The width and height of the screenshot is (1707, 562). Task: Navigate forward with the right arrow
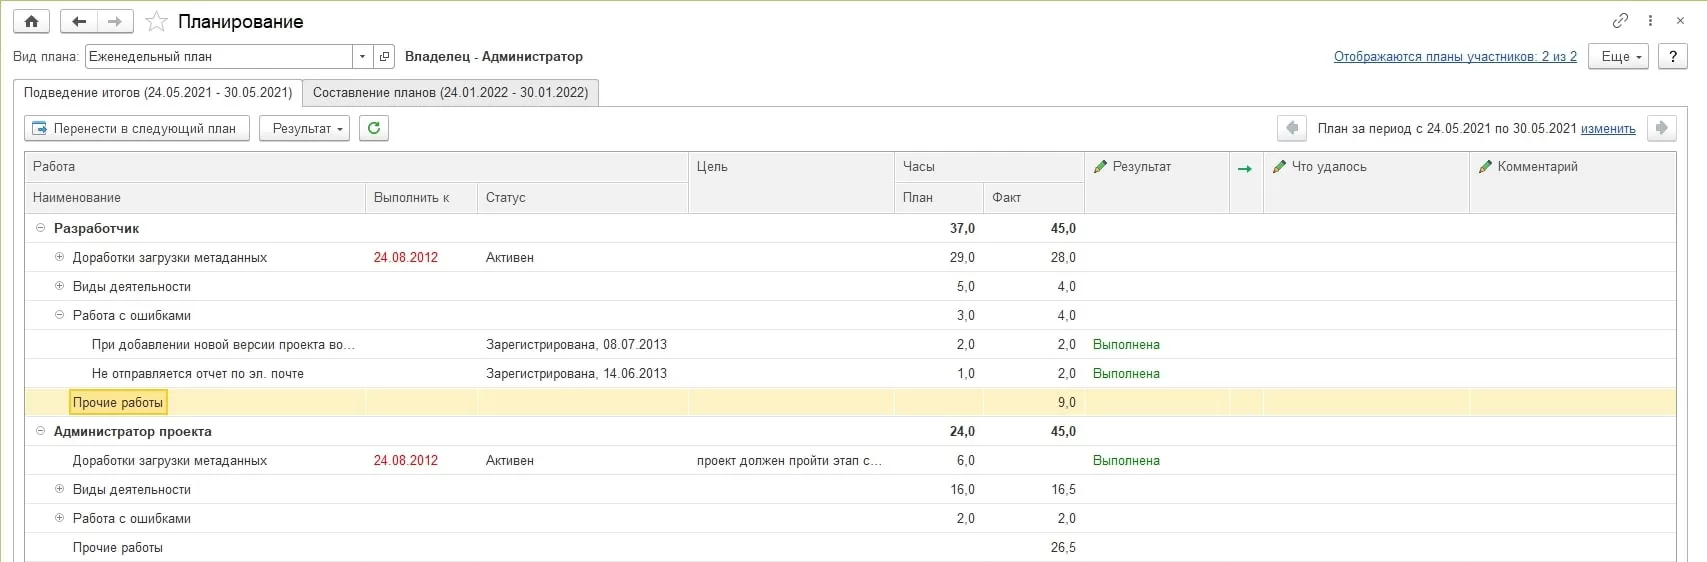pos(114,21)
